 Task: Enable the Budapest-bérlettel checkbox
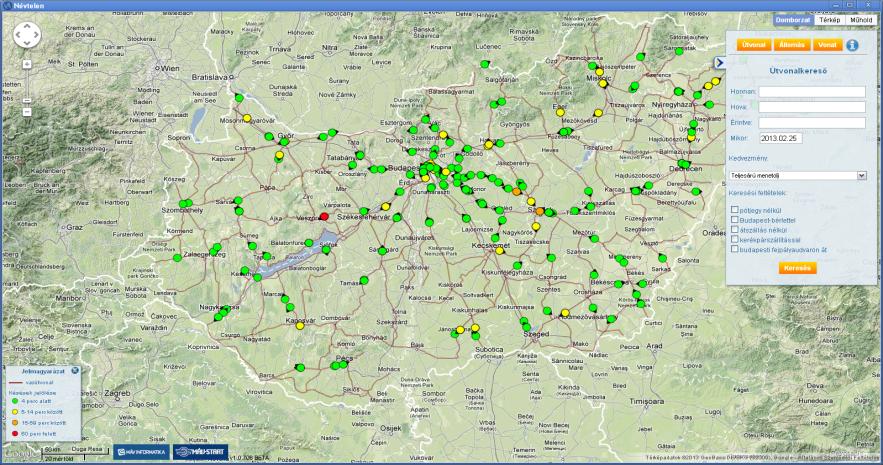734,220
